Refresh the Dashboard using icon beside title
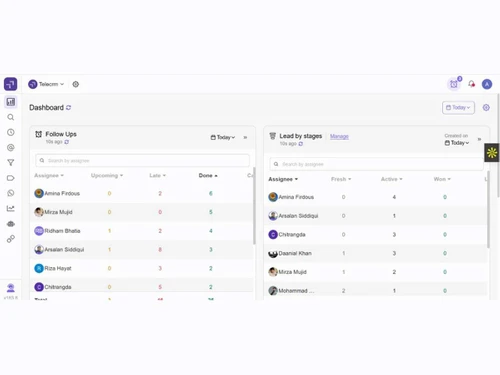This screenshot has height=375, width=500. pos(68,108)
